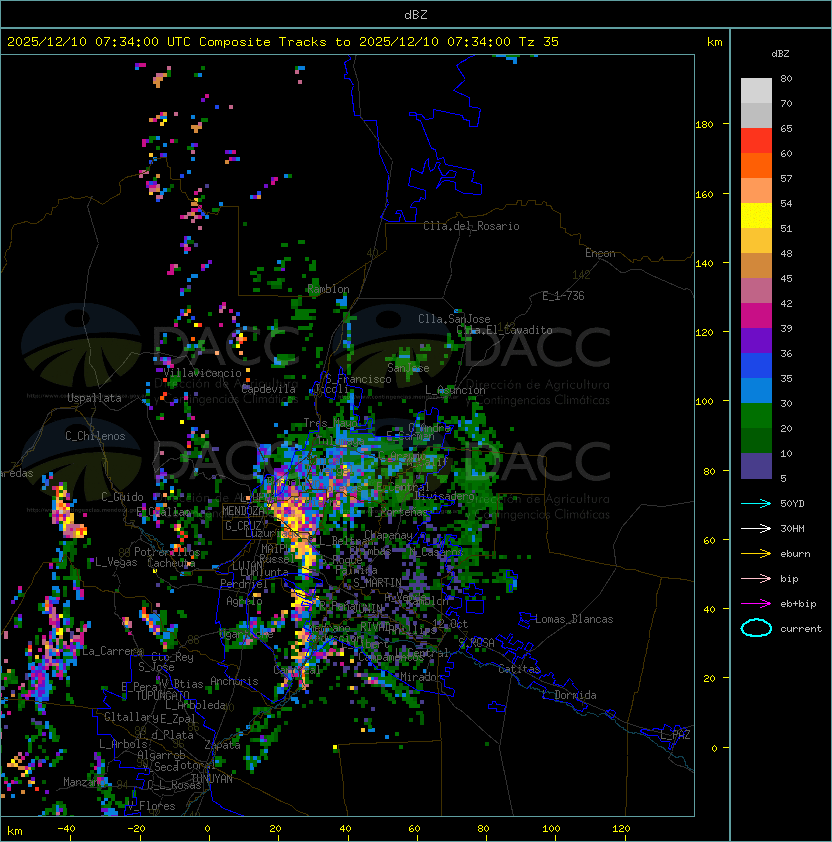832x842 pixels.
Task: Click the Ramblon map label
Action: coord(328,289)
